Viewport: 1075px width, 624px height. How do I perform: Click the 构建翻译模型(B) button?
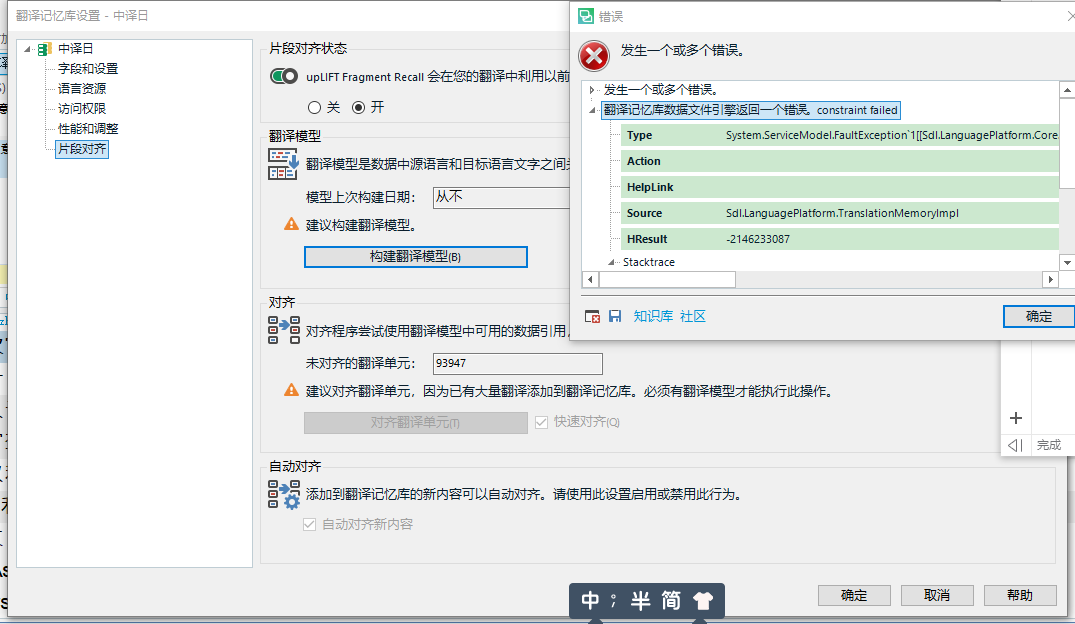pyautogui.click(x=415, y=256)
